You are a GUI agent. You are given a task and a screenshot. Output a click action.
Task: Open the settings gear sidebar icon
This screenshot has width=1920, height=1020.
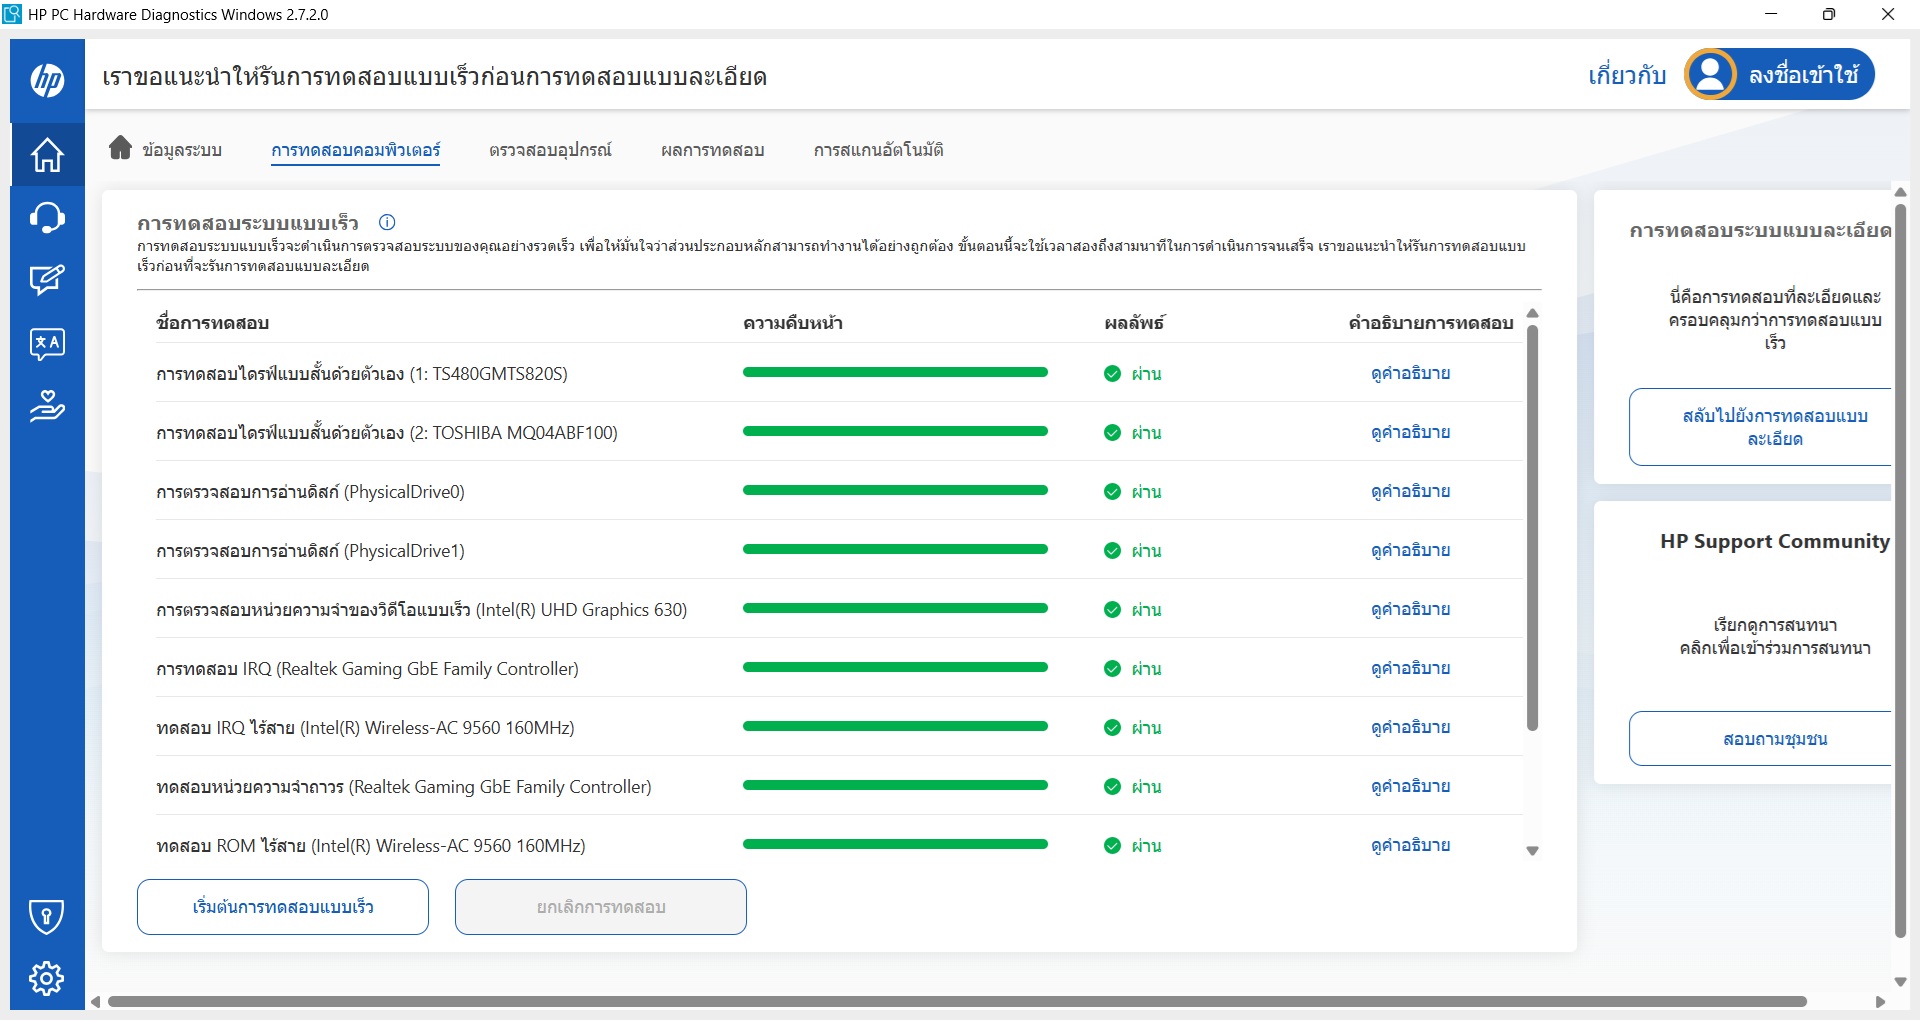(47, 978)
